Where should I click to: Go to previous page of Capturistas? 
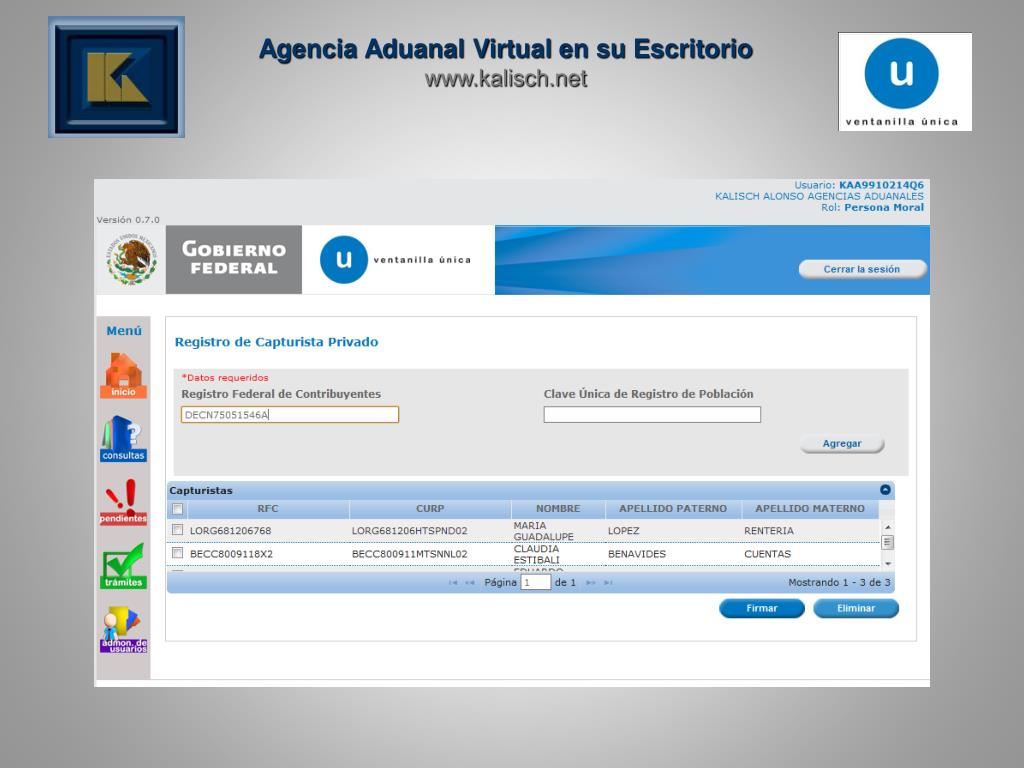coord(470,583)
